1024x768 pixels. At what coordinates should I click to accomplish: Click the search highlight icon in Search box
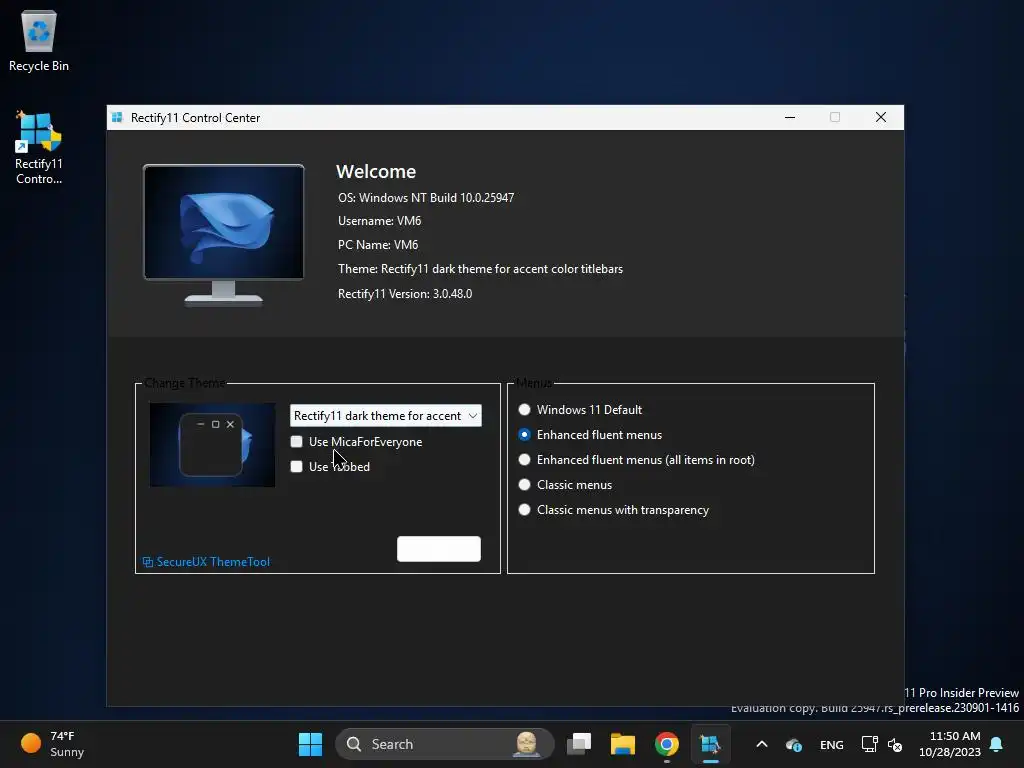(526, 744)
